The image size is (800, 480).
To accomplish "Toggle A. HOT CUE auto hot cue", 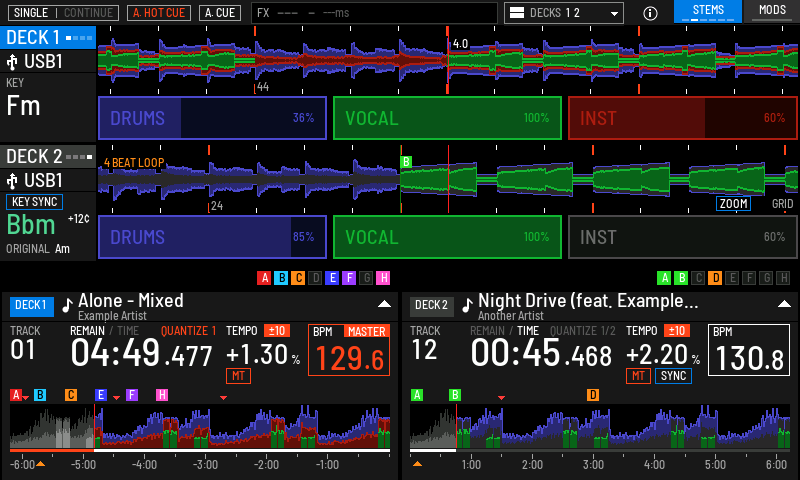I will point(159,13).
